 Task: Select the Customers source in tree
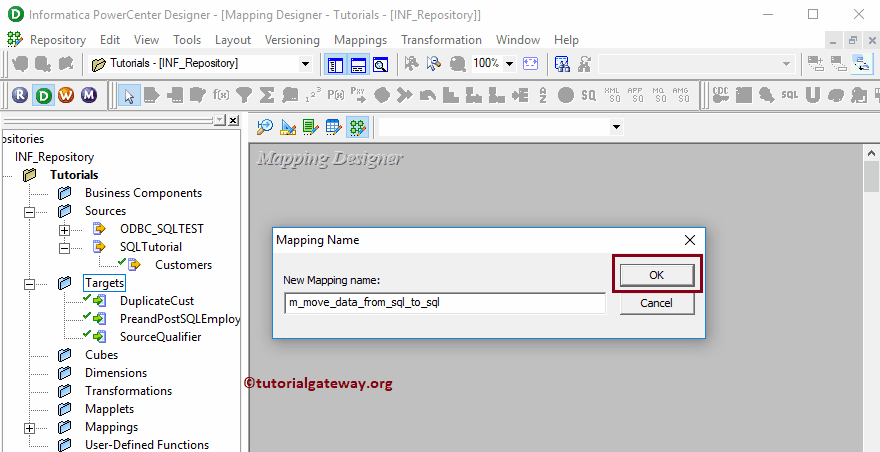point(184,265)
